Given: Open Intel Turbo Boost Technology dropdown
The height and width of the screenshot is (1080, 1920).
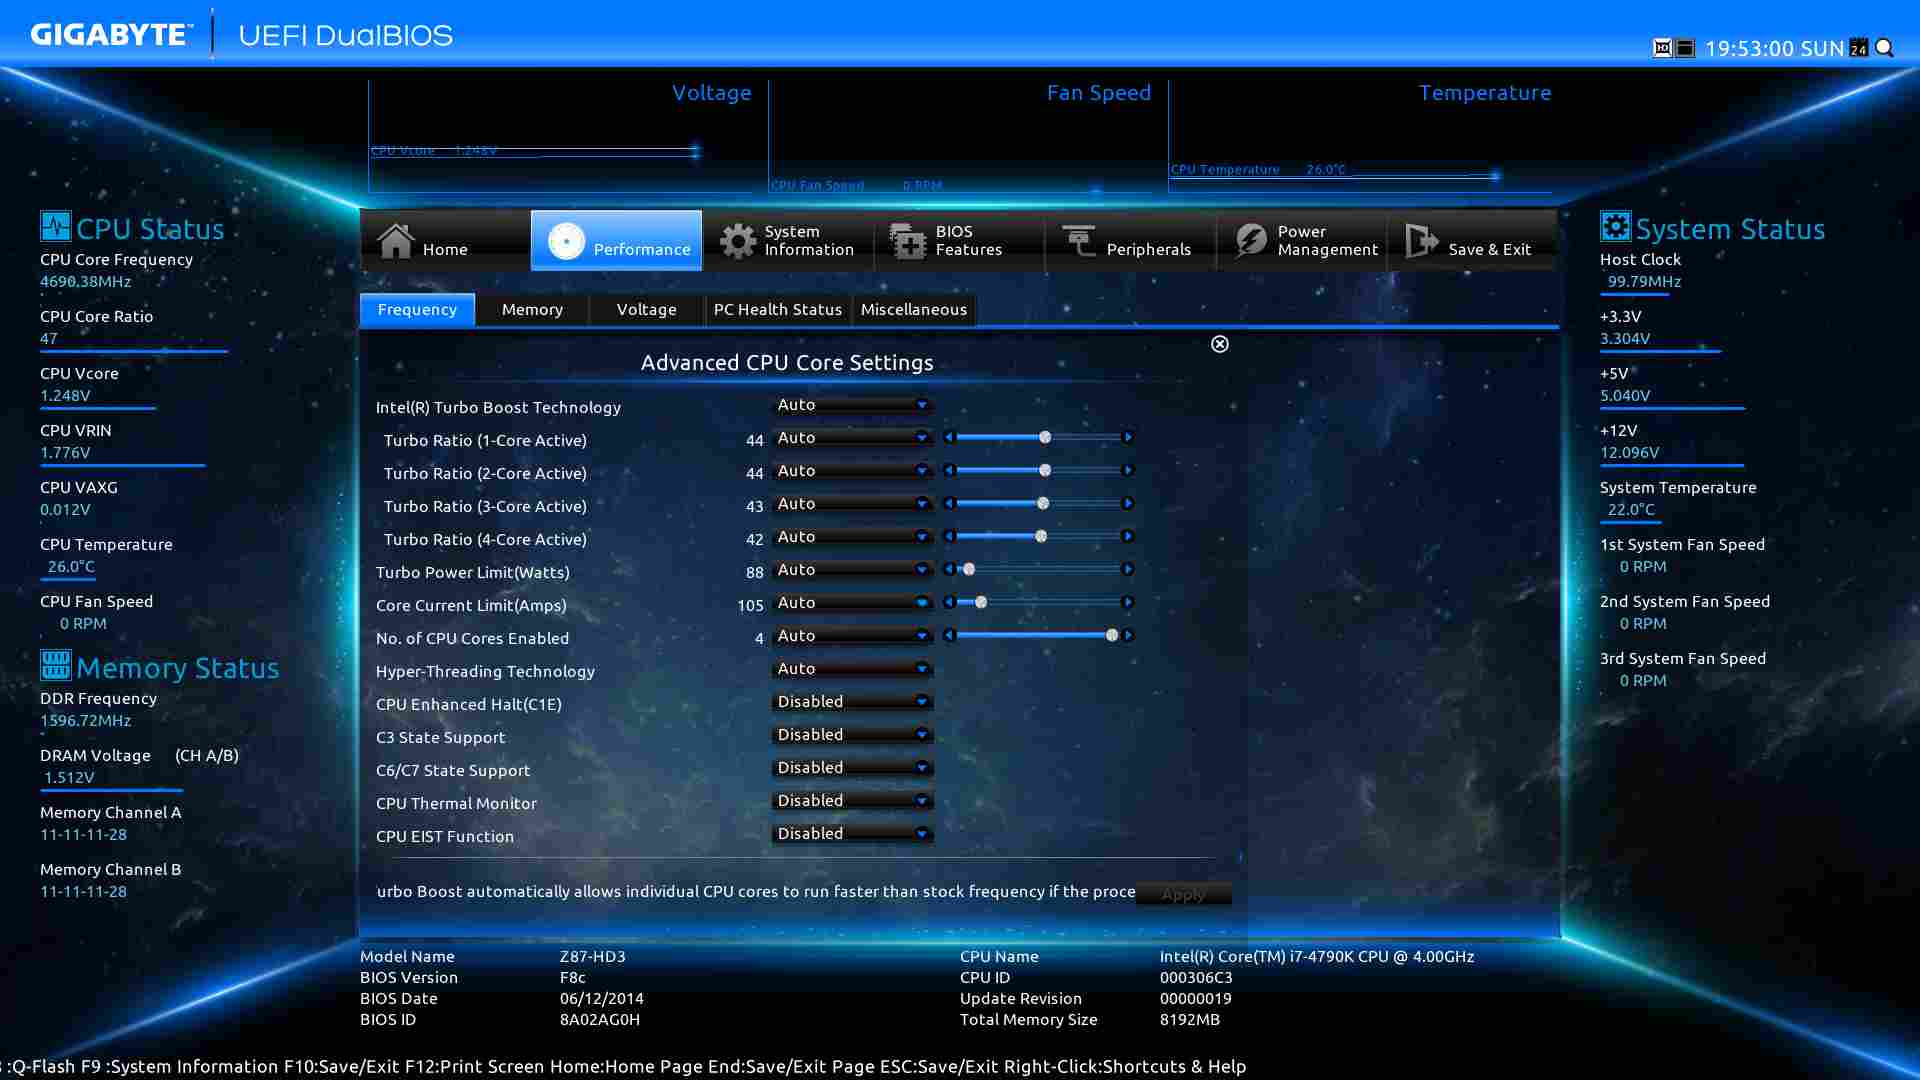Looking at the screenshot, I should pyautogui.click(x=852, y=405).
